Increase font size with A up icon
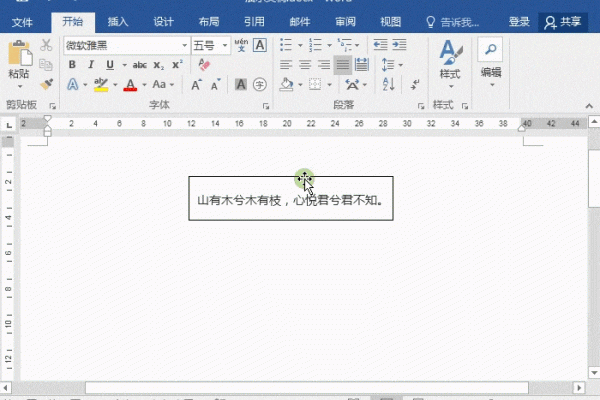This screenshot has width=600, height=400. (x=196, y=85)
